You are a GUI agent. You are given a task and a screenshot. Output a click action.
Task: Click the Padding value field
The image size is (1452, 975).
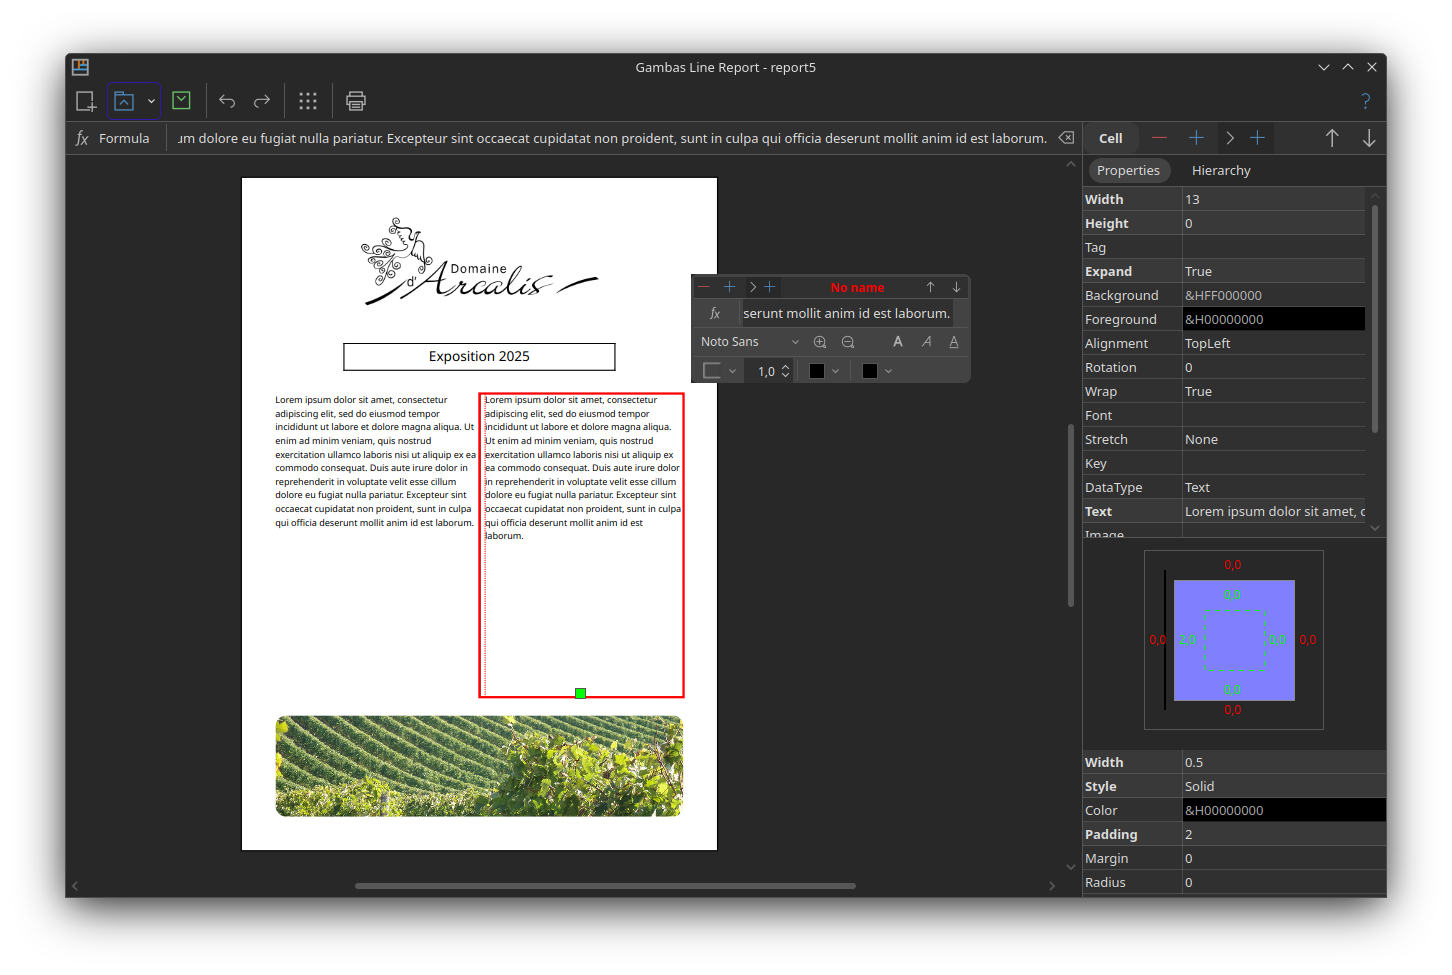coord(1283,835)
